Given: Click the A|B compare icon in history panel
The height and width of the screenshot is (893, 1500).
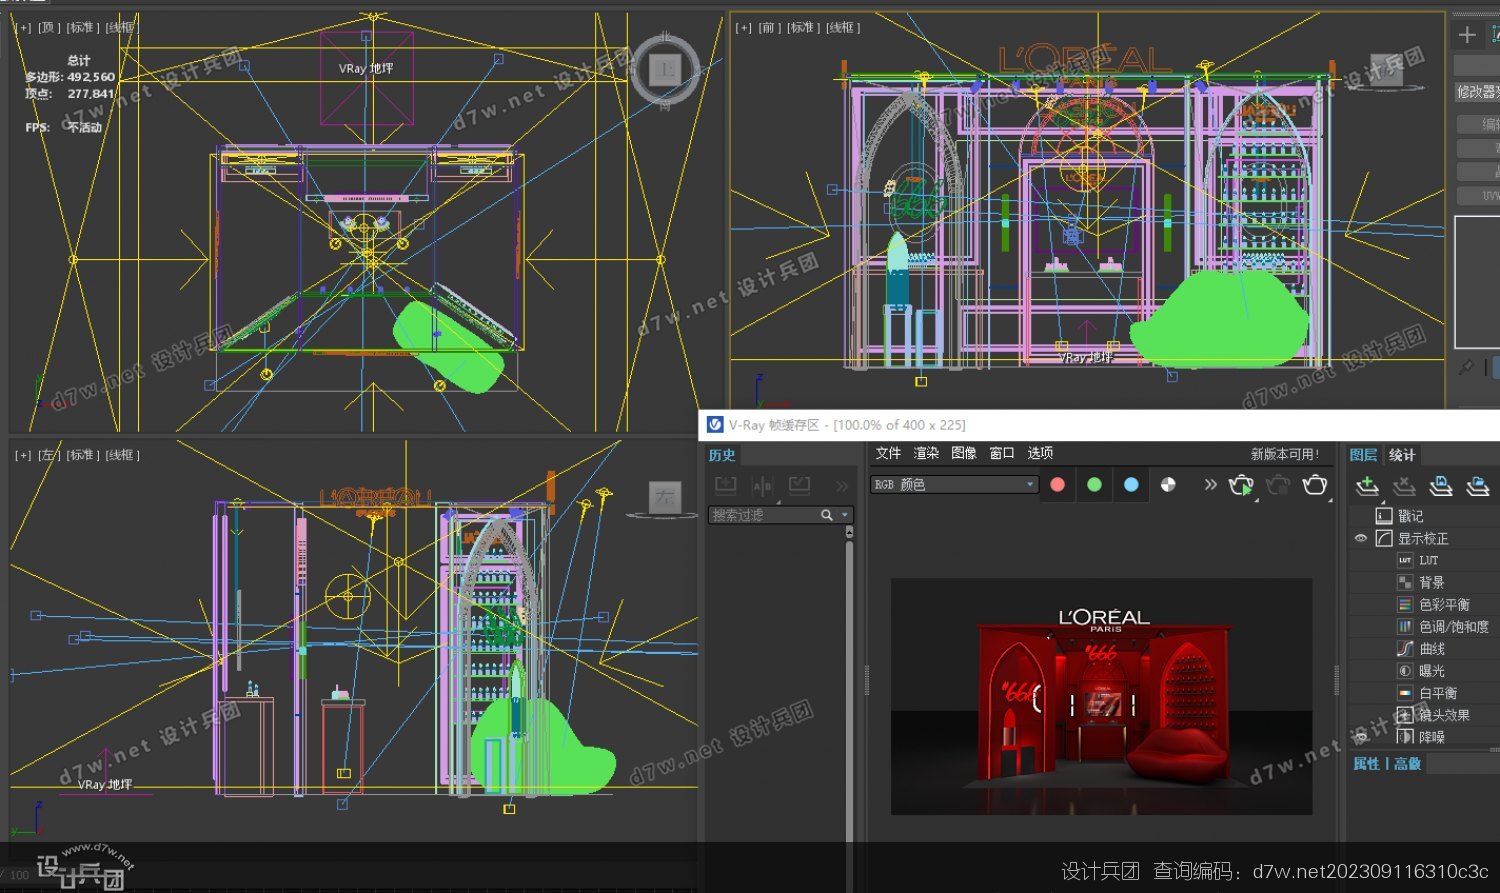Looking at the screenshot, I should pyautogui.click(x=762, y=485).
